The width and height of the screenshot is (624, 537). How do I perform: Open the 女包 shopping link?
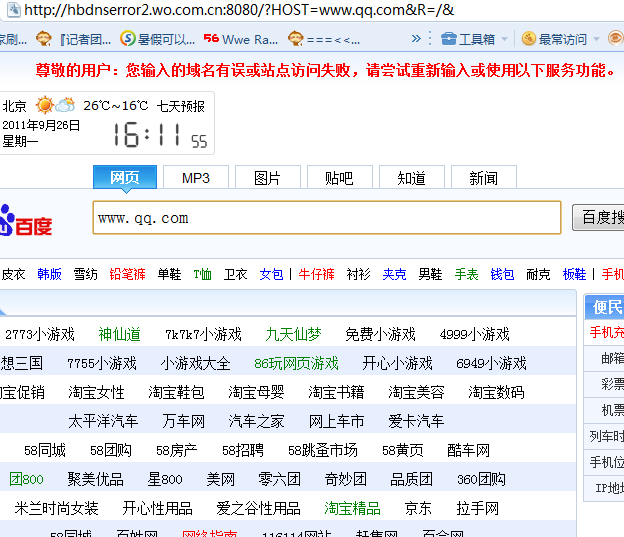(x=271, y=274)
